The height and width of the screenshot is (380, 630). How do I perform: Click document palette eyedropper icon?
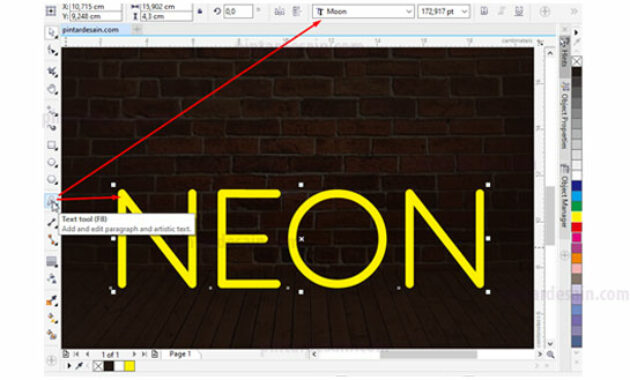point(80,366)
